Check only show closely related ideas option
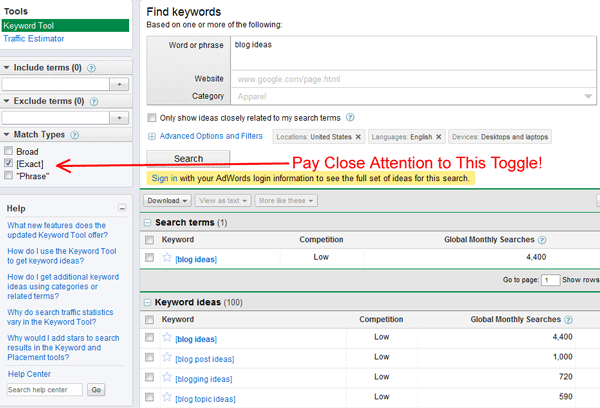Image resolution: width=600 pixels, height=408 pixels. tap(152, 117)
